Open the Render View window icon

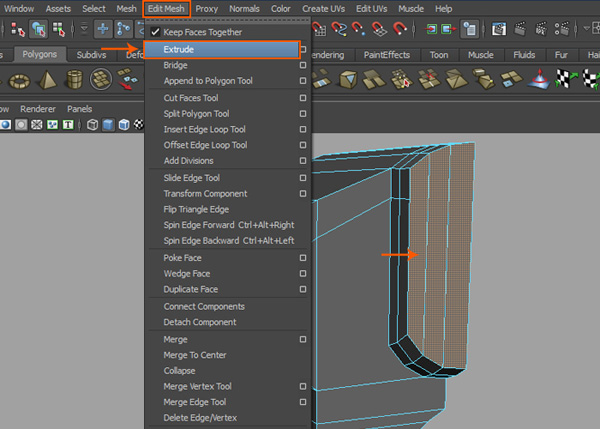pyautogui.click(x=499, y=29)
